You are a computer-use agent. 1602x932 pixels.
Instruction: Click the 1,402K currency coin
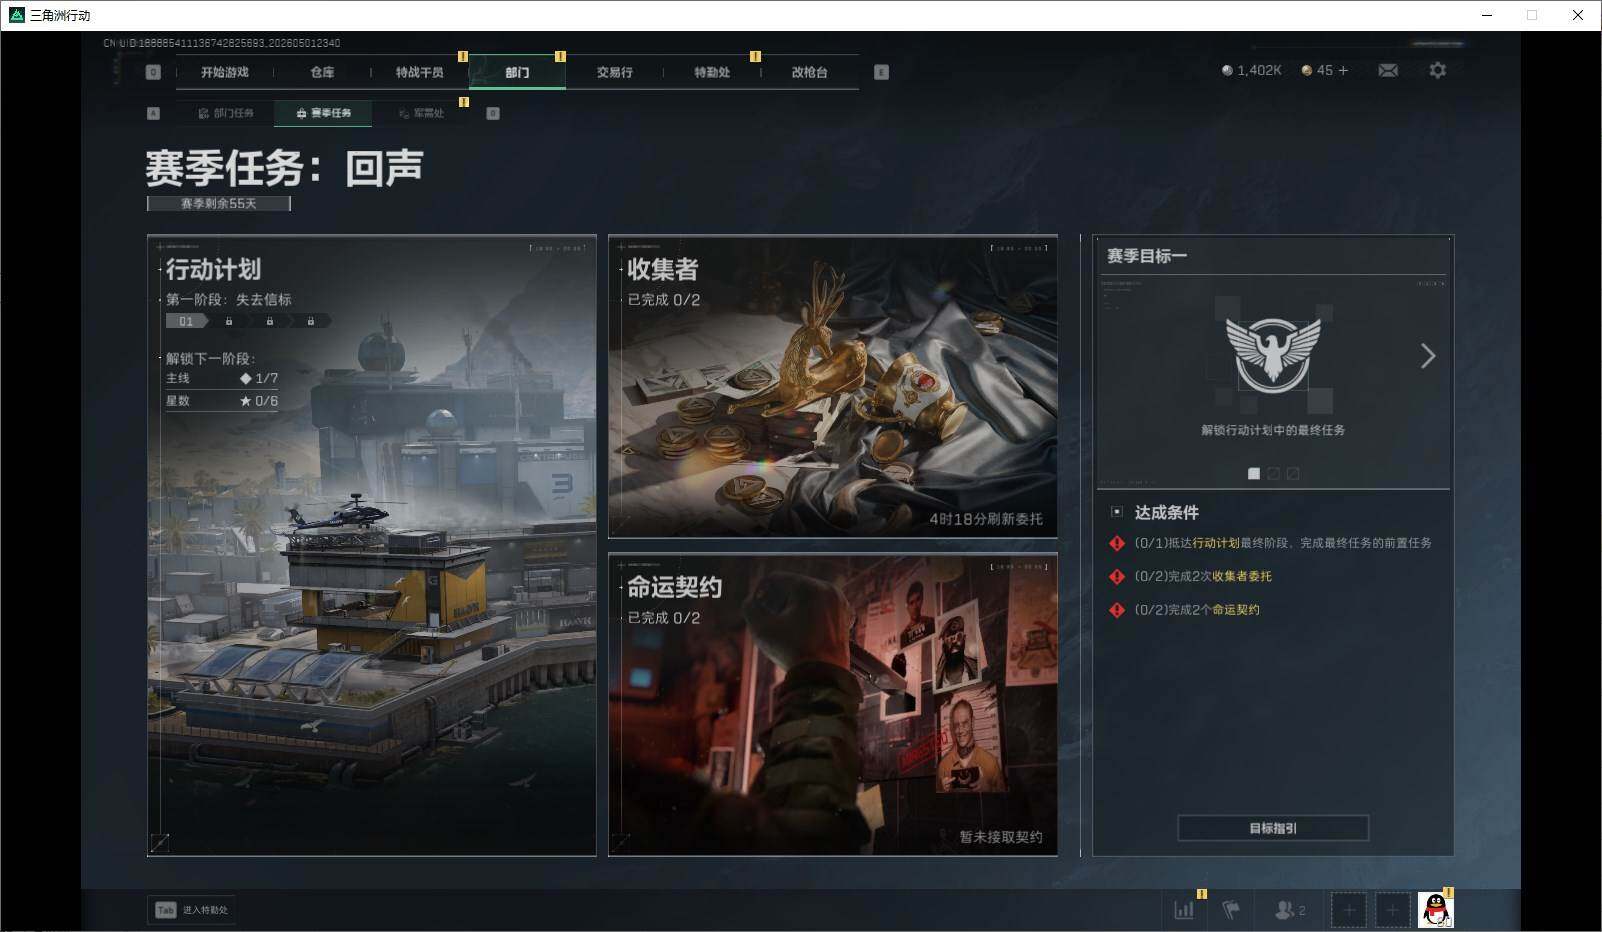coord(1227,70)
